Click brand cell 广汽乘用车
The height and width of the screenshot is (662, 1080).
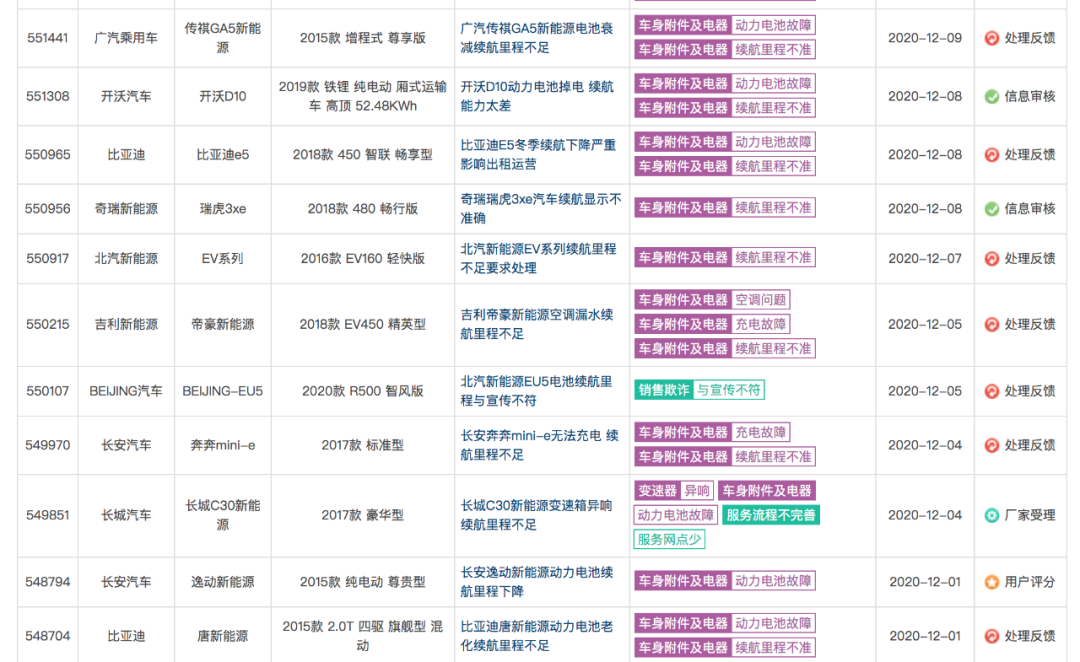pos(126,38)
